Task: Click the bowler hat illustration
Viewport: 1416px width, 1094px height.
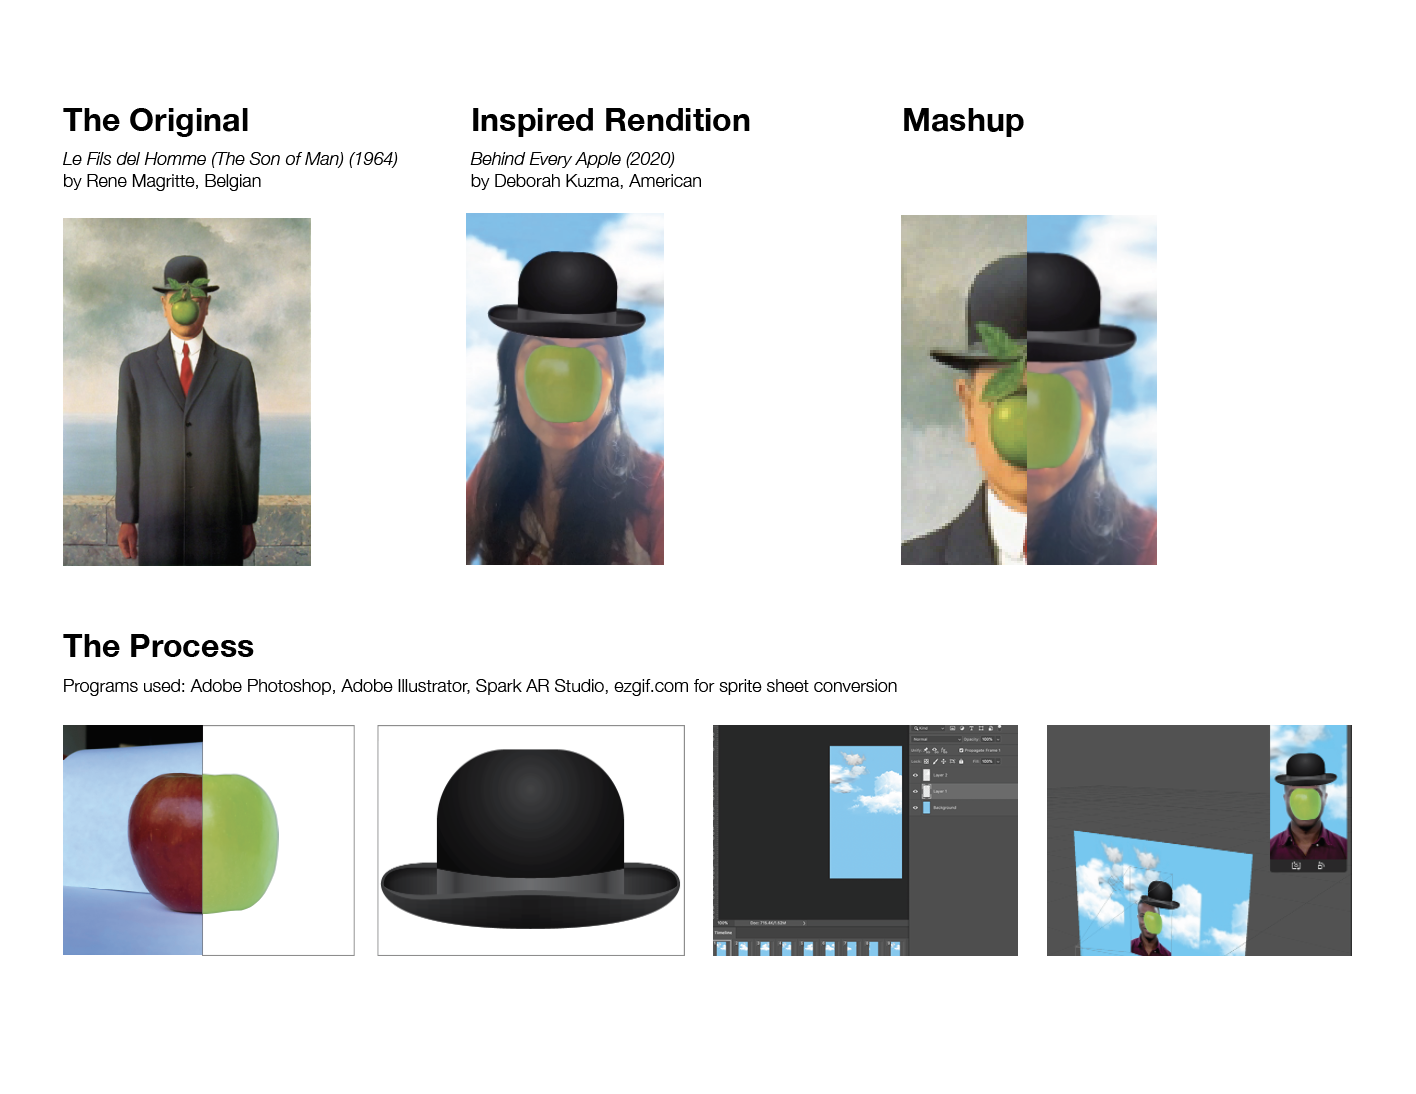Action: pyautogui.click(x=531, y=840)
